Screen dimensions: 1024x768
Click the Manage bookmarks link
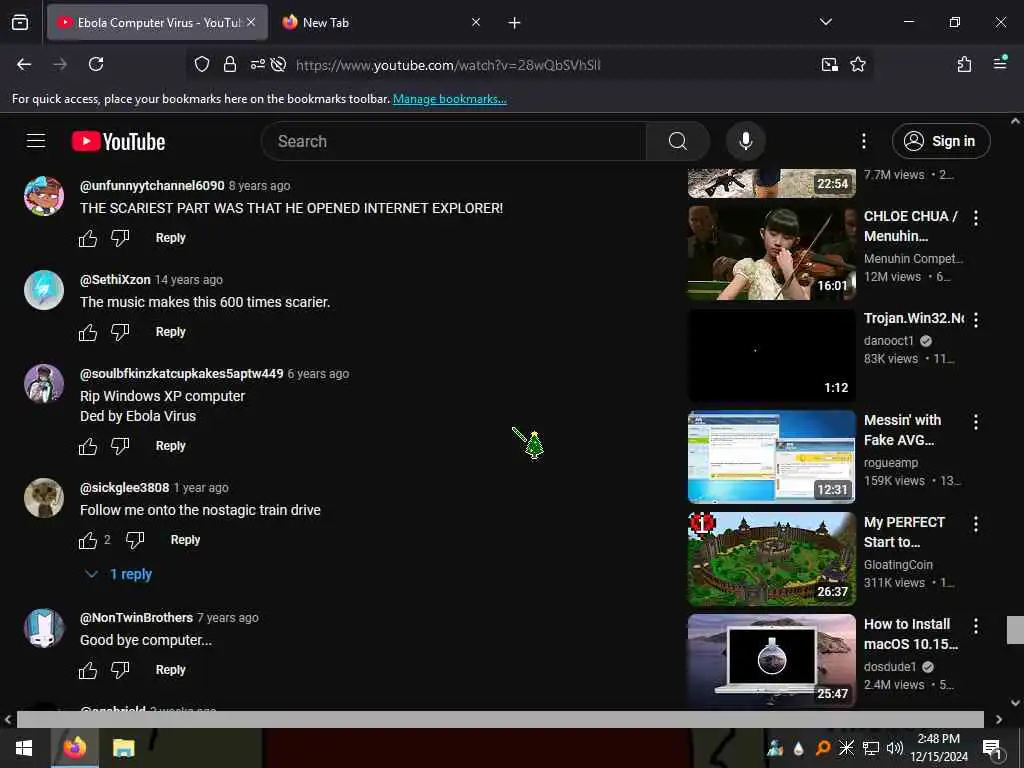[x=449, y=99]
